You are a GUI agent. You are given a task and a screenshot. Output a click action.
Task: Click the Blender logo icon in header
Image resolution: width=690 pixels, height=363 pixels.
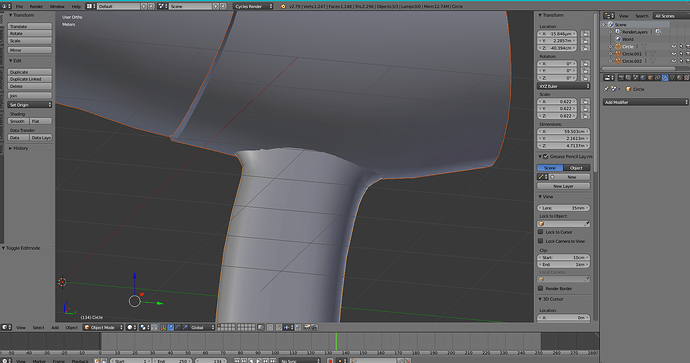pos(283,6)
